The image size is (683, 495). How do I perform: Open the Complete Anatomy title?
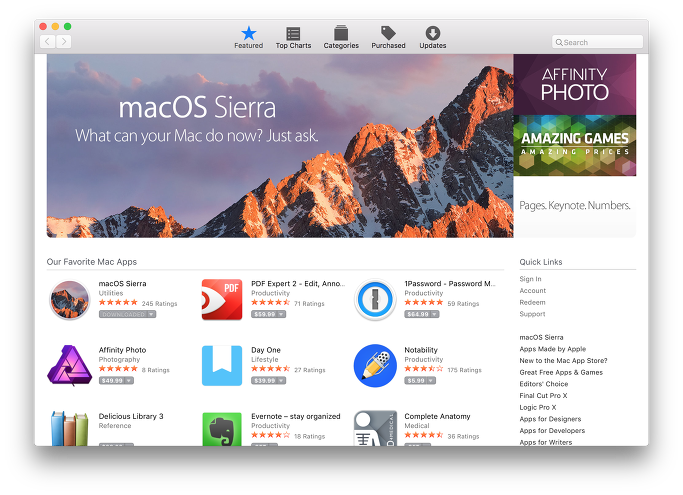pyautogui.click(x=437, y=416)
